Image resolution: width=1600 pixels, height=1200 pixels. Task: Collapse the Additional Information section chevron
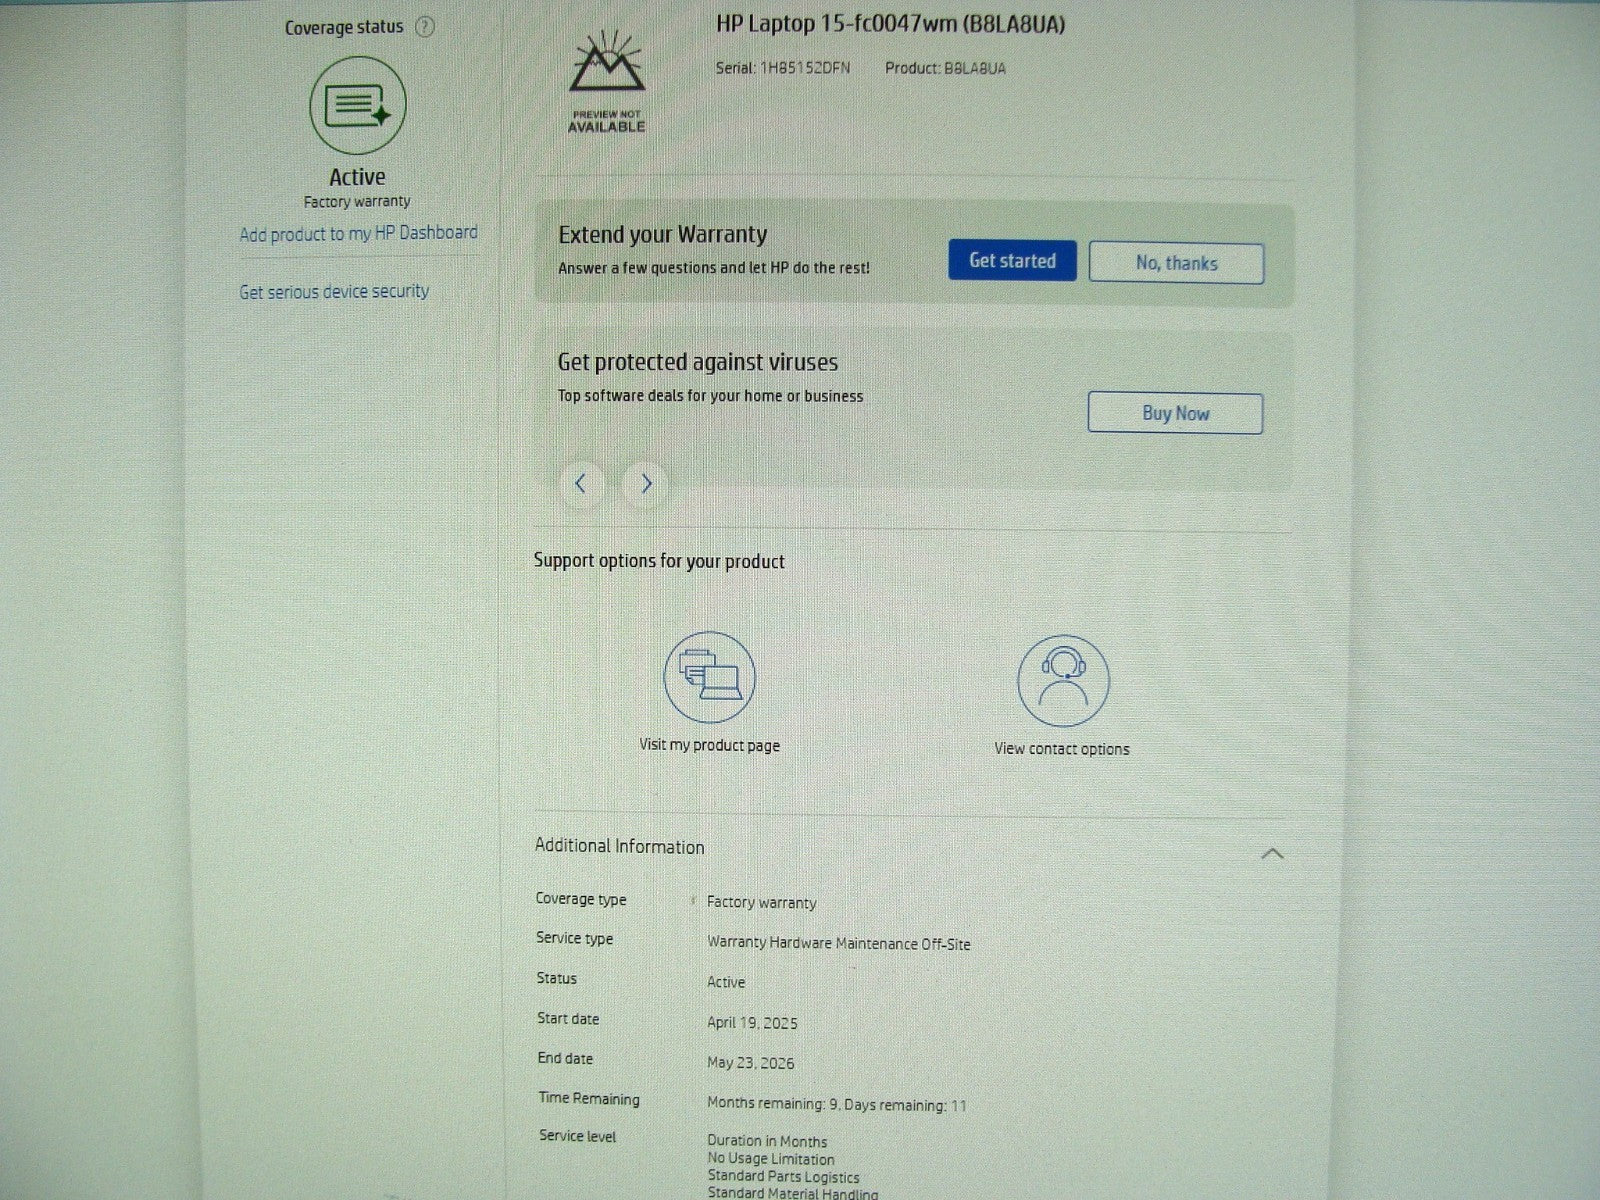click(x=1272, y=854)
